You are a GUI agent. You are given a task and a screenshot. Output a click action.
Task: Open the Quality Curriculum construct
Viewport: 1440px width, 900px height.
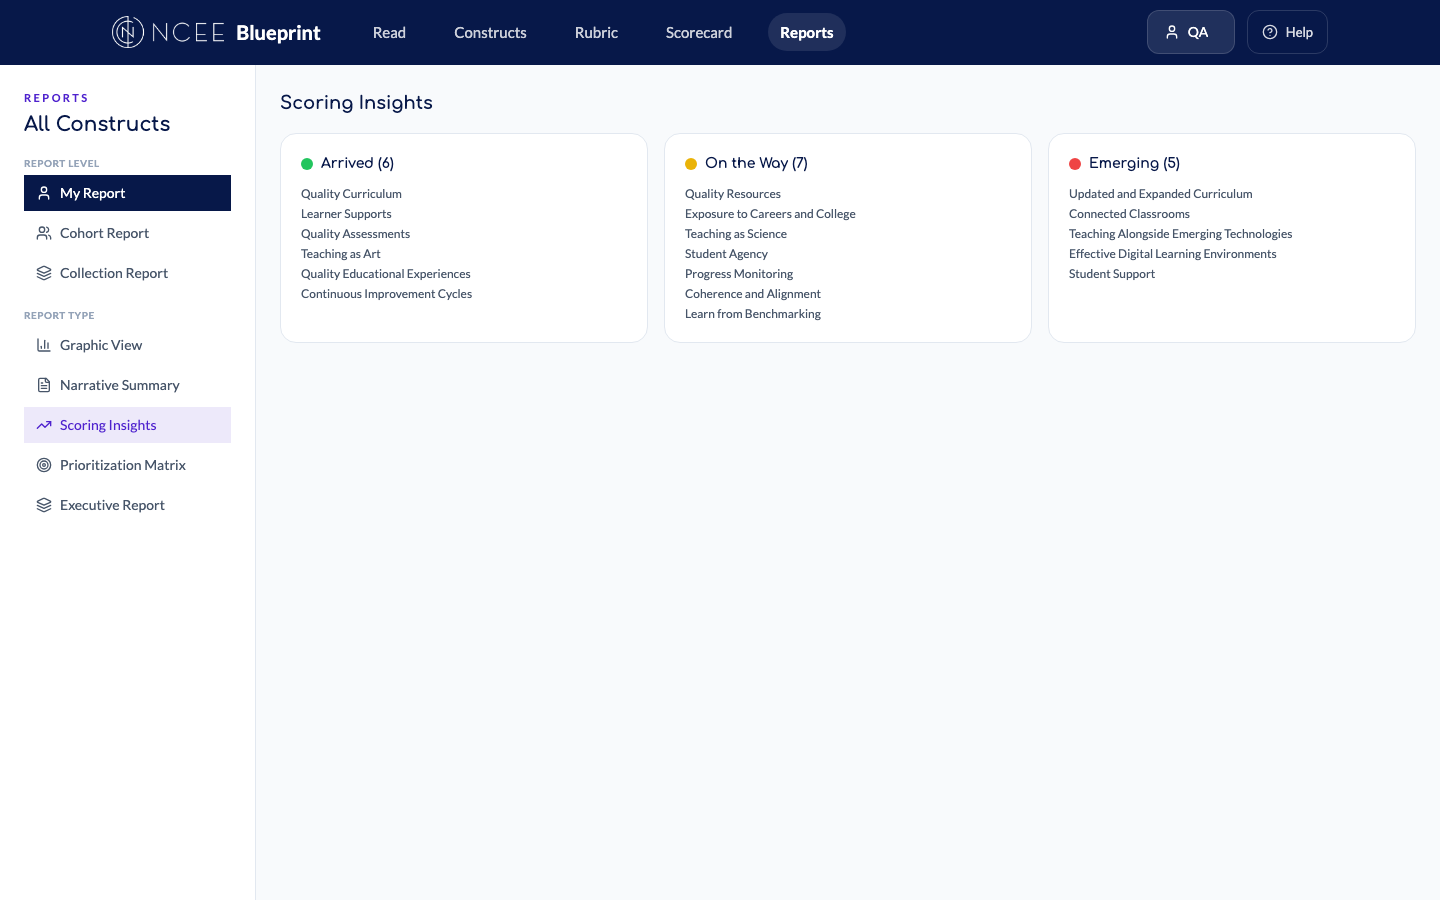[x=351, y=193]
